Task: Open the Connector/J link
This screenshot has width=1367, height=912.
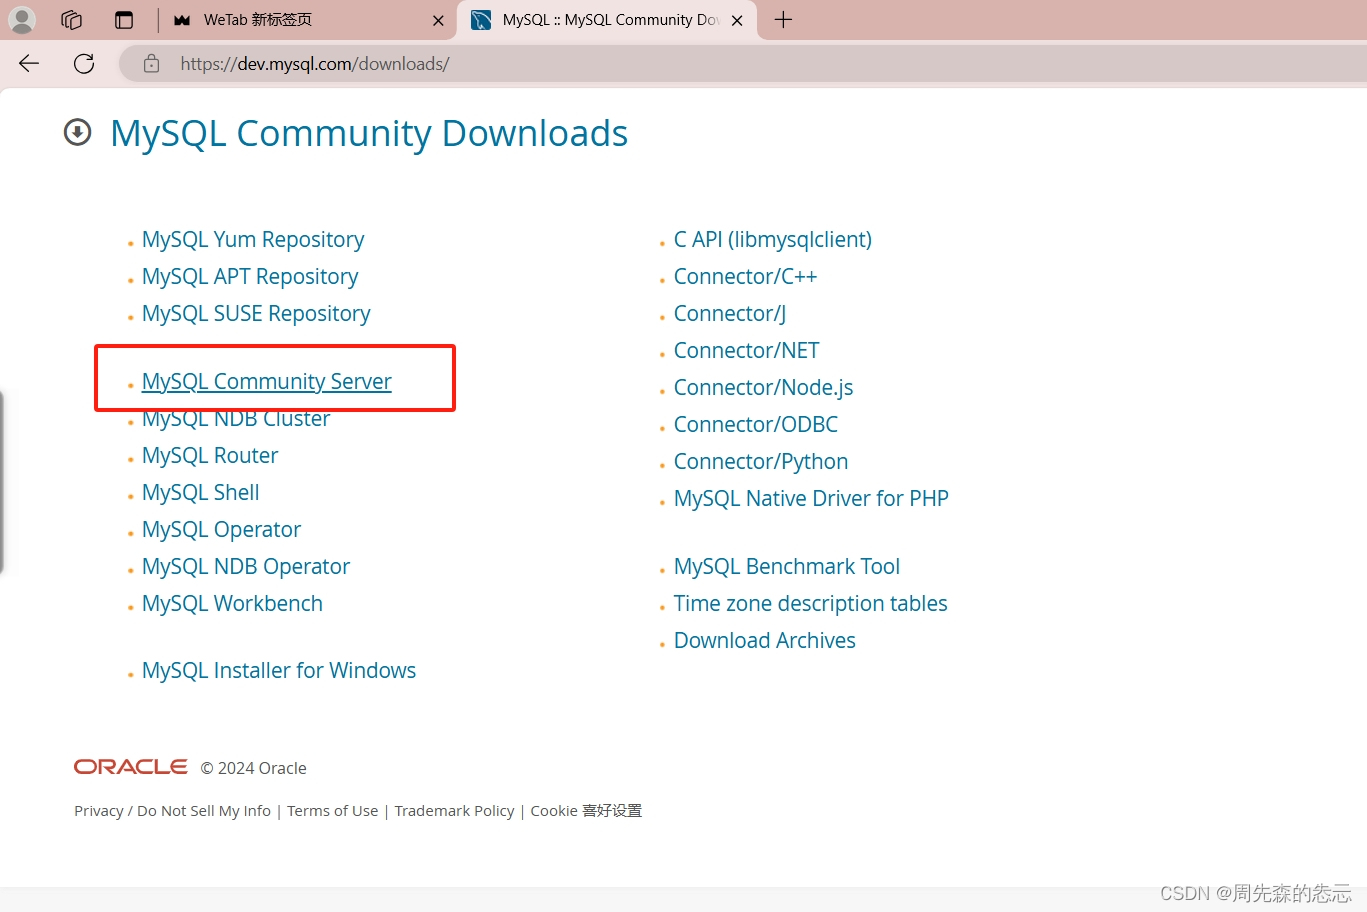Action: tap(730, 314)
